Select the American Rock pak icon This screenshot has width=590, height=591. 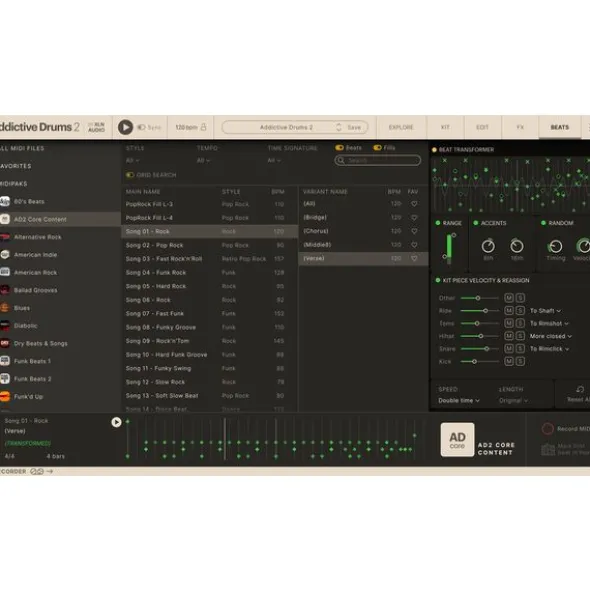click(5, 272)
